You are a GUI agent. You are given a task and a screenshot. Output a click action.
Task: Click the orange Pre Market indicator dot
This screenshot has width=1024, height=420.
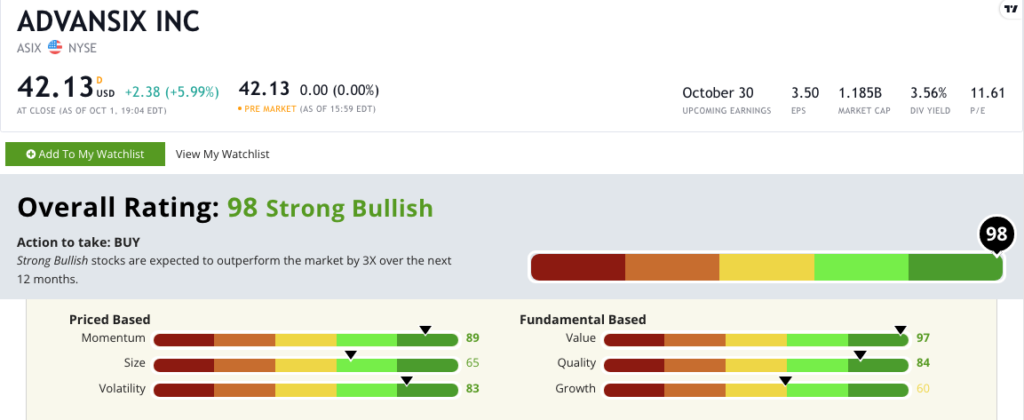[240, 108]
